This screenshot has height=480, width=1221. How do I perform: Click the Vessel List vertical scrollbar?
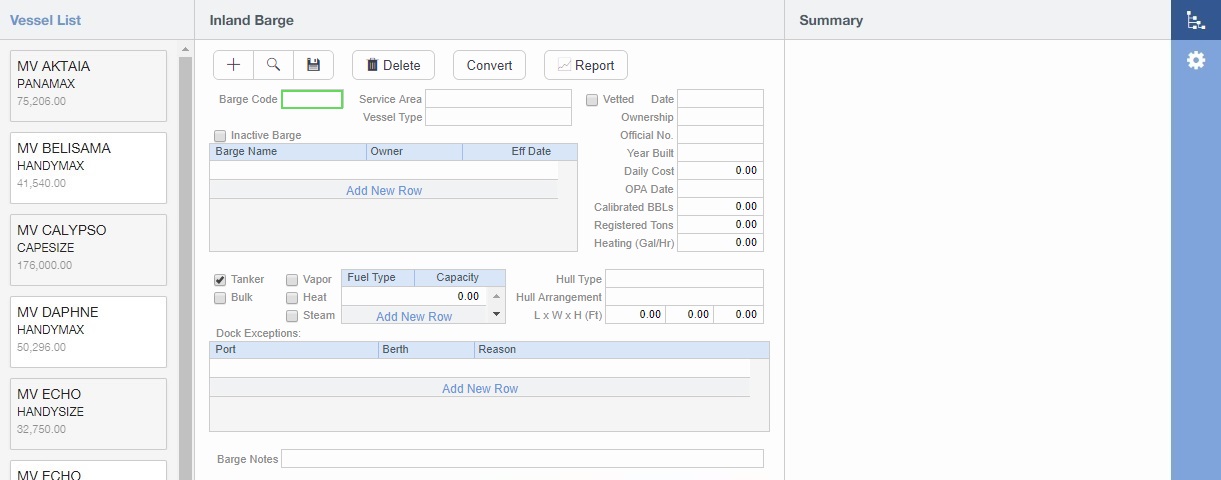[185, 260]
